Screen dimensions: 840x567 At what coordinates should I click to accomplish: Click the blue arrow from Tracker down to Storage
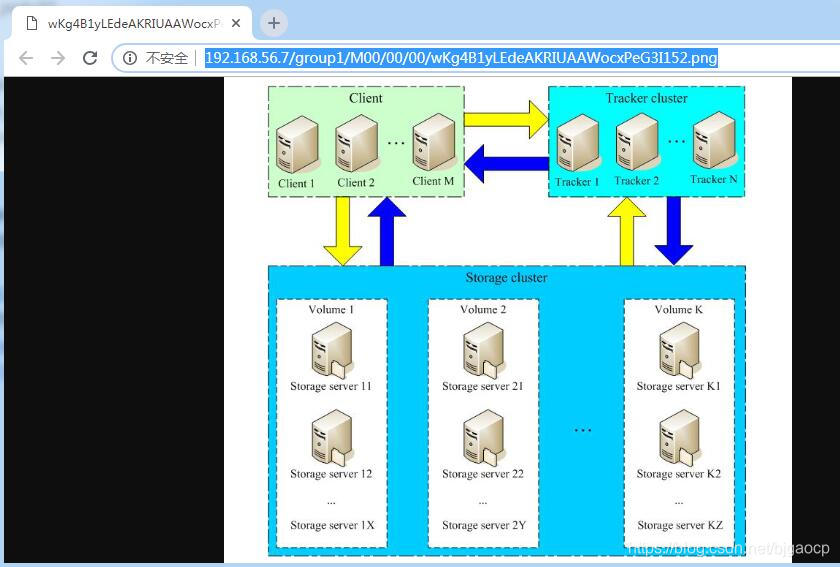click(x=674, y=231)
